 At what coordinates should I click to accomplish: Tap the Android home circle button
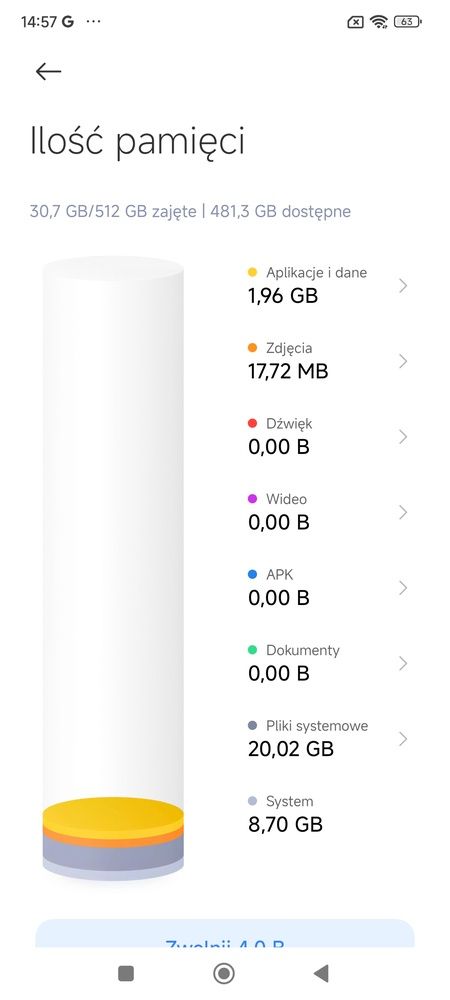click(224, 973)
